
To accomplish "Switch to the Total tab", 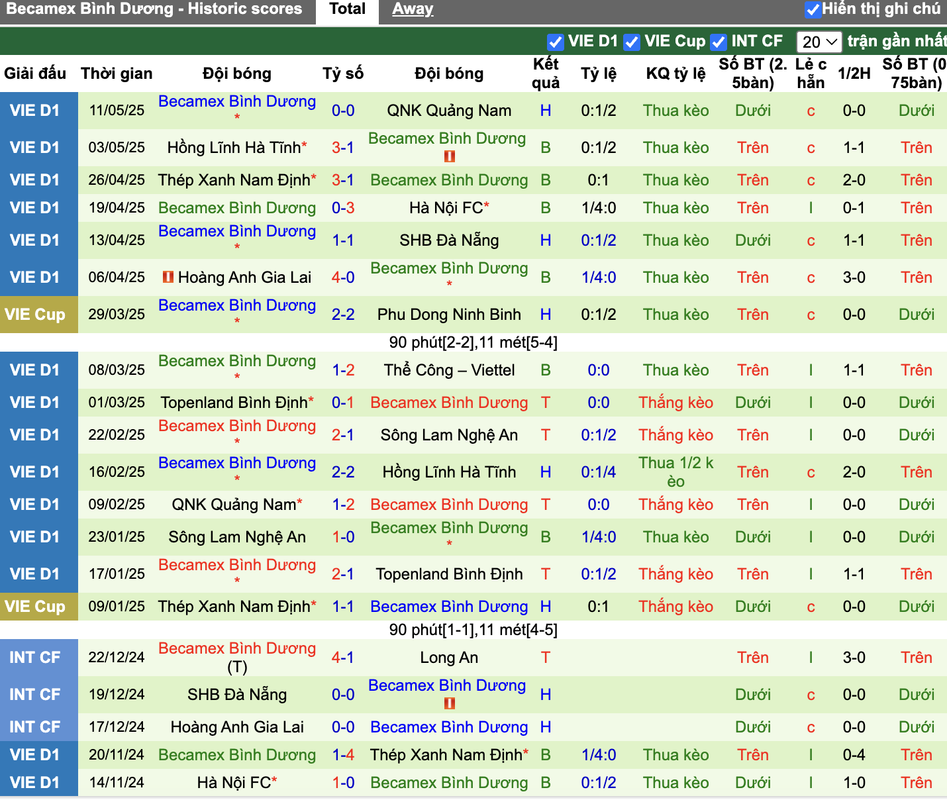I will coord(347,10).
